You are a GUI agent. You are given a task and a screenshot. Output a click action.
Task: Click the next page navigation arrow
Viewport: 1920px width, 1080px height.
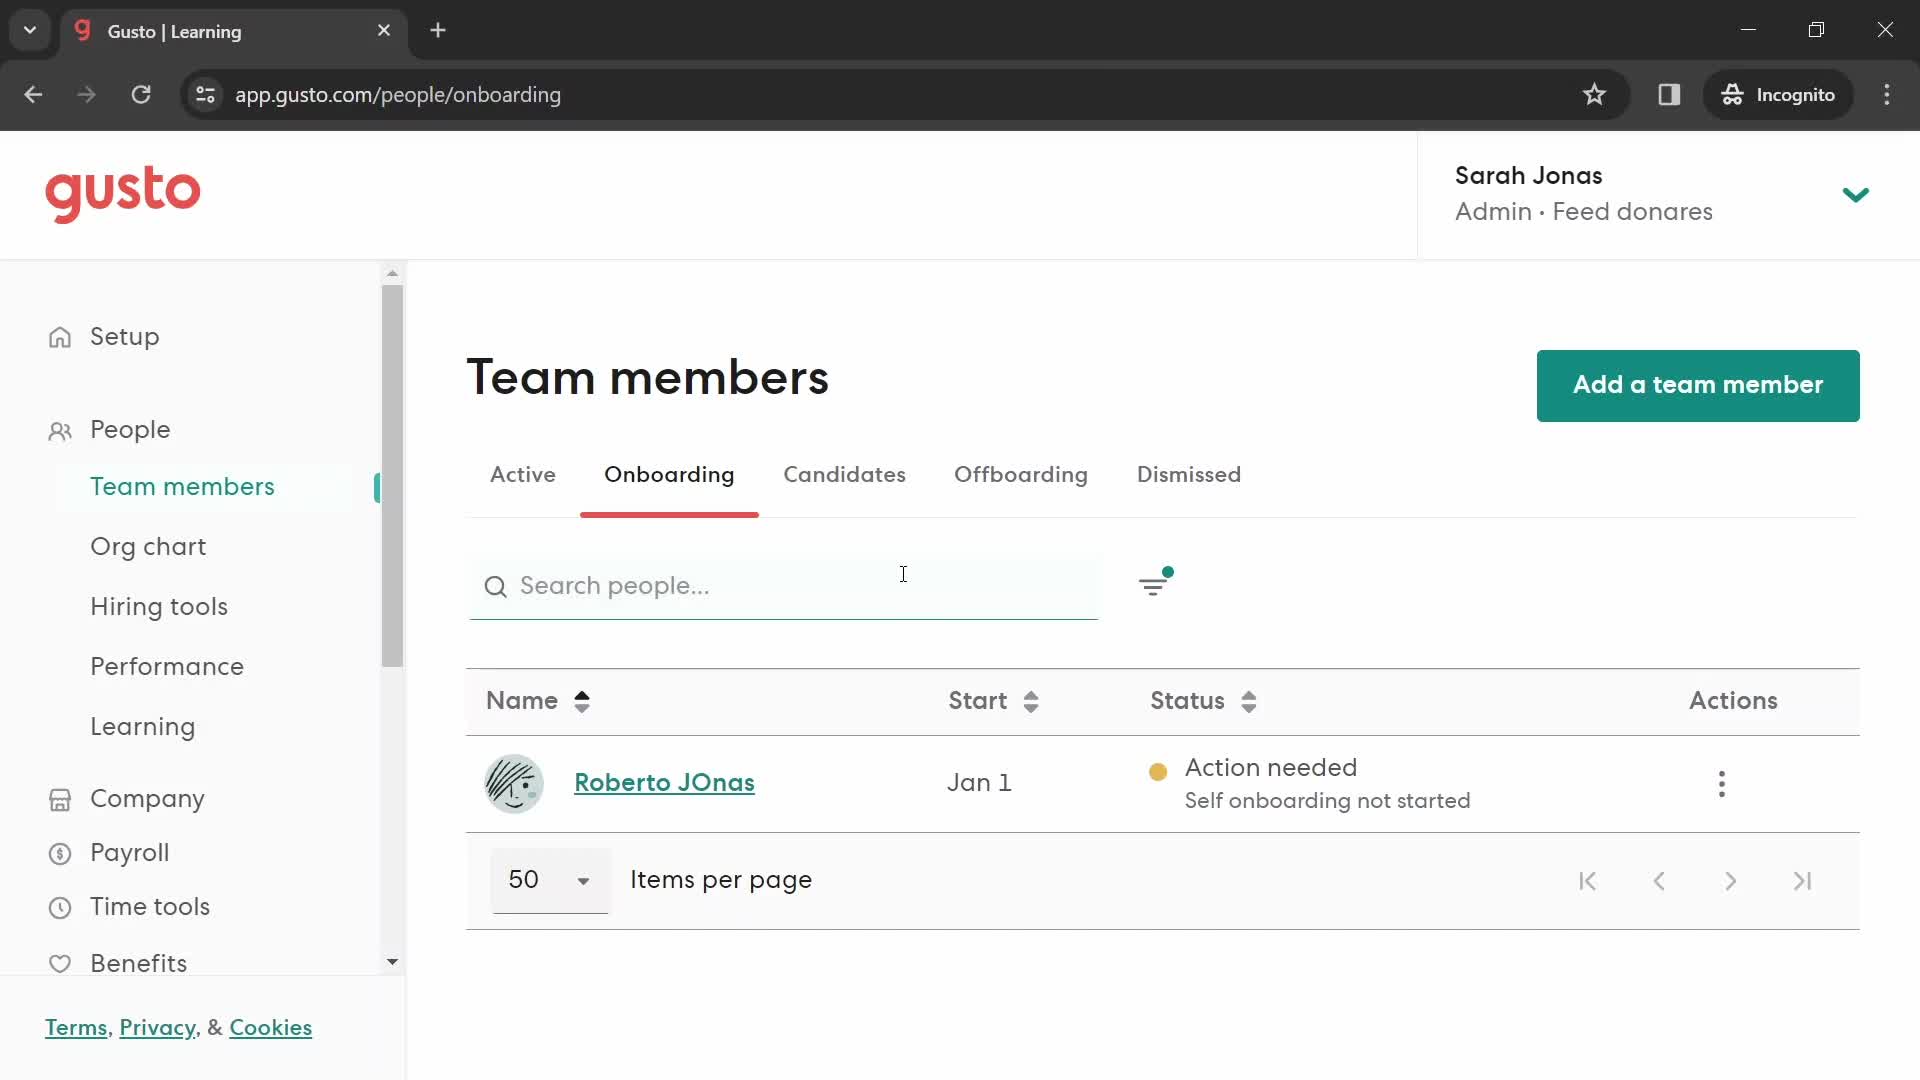pos(1730,881)
